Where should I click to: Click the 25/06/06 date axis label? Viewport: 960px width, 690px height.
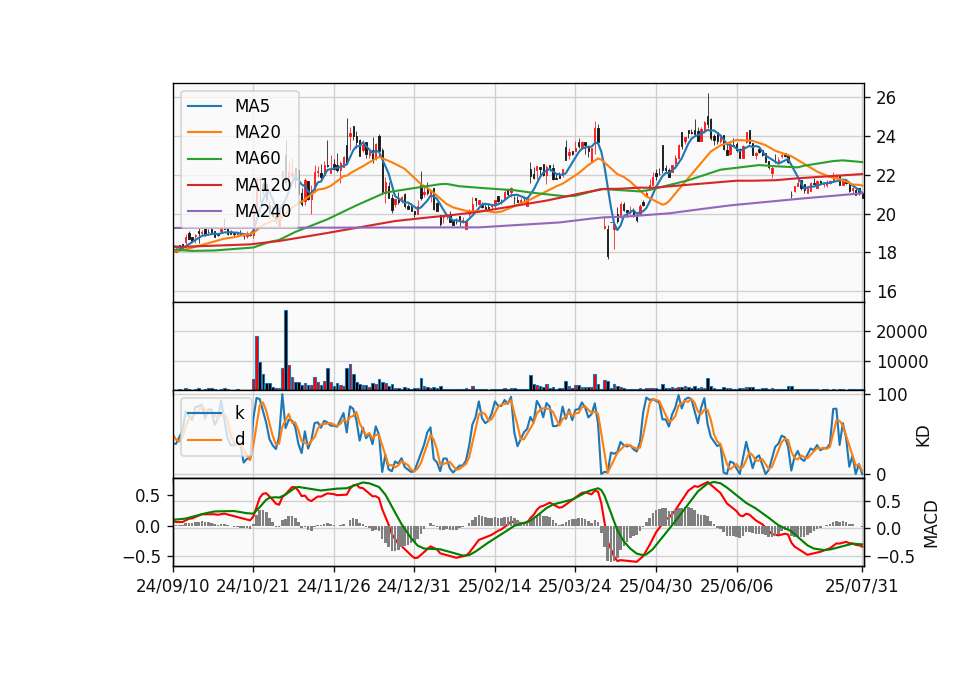point(737,586)
